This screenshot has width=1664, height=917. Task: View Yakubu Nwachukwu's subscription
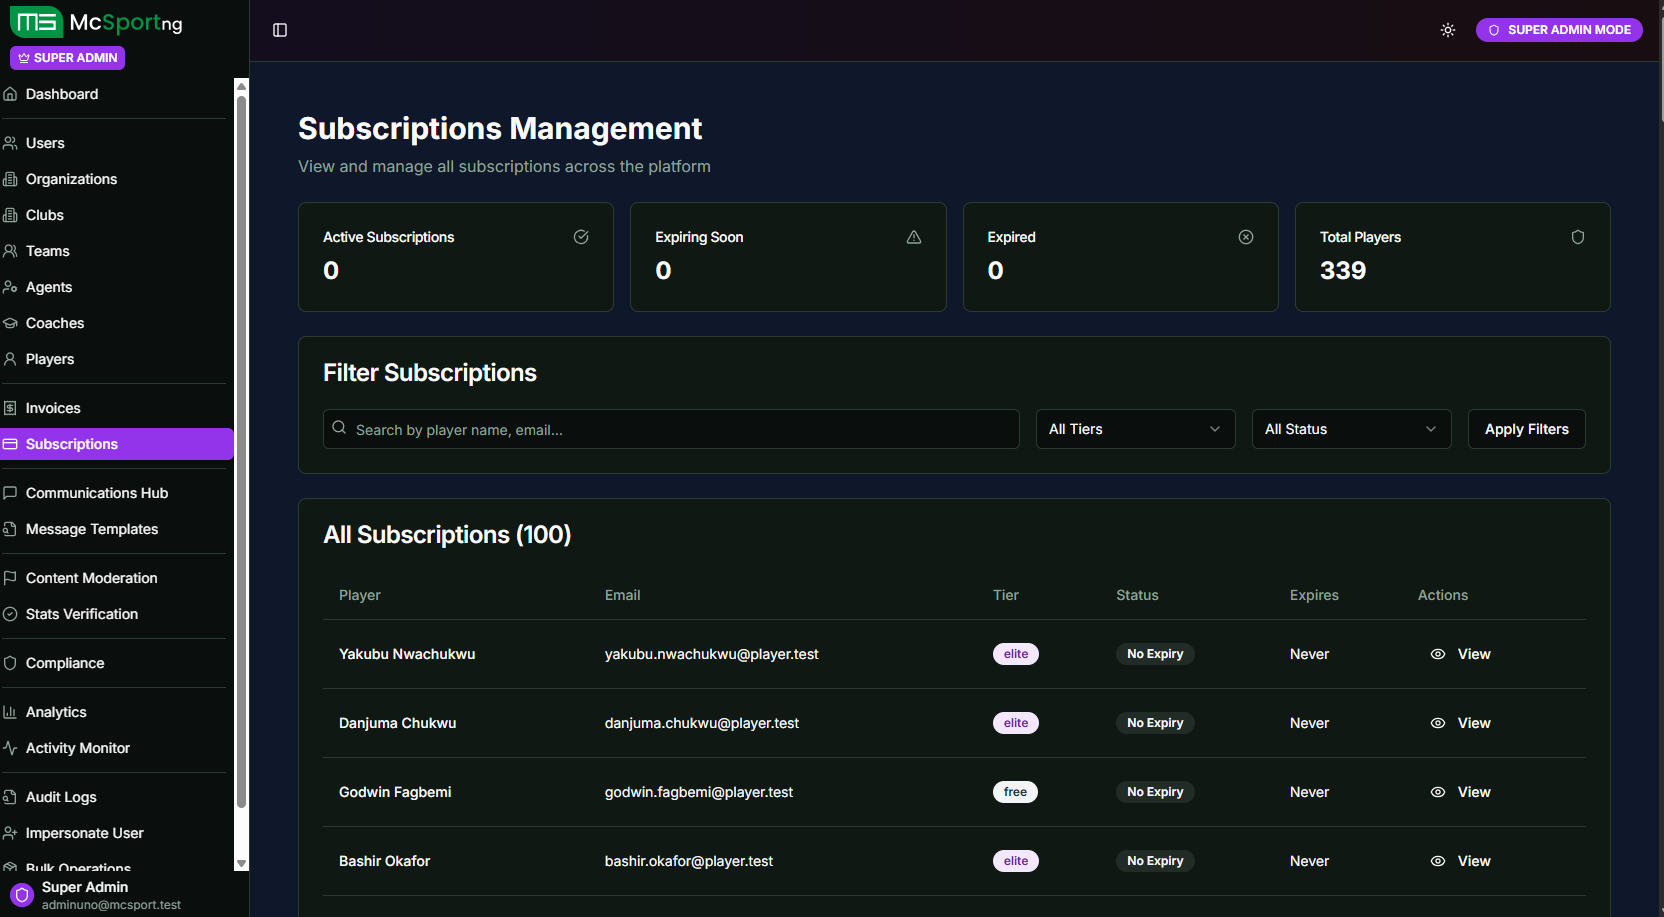[1460, 653]
